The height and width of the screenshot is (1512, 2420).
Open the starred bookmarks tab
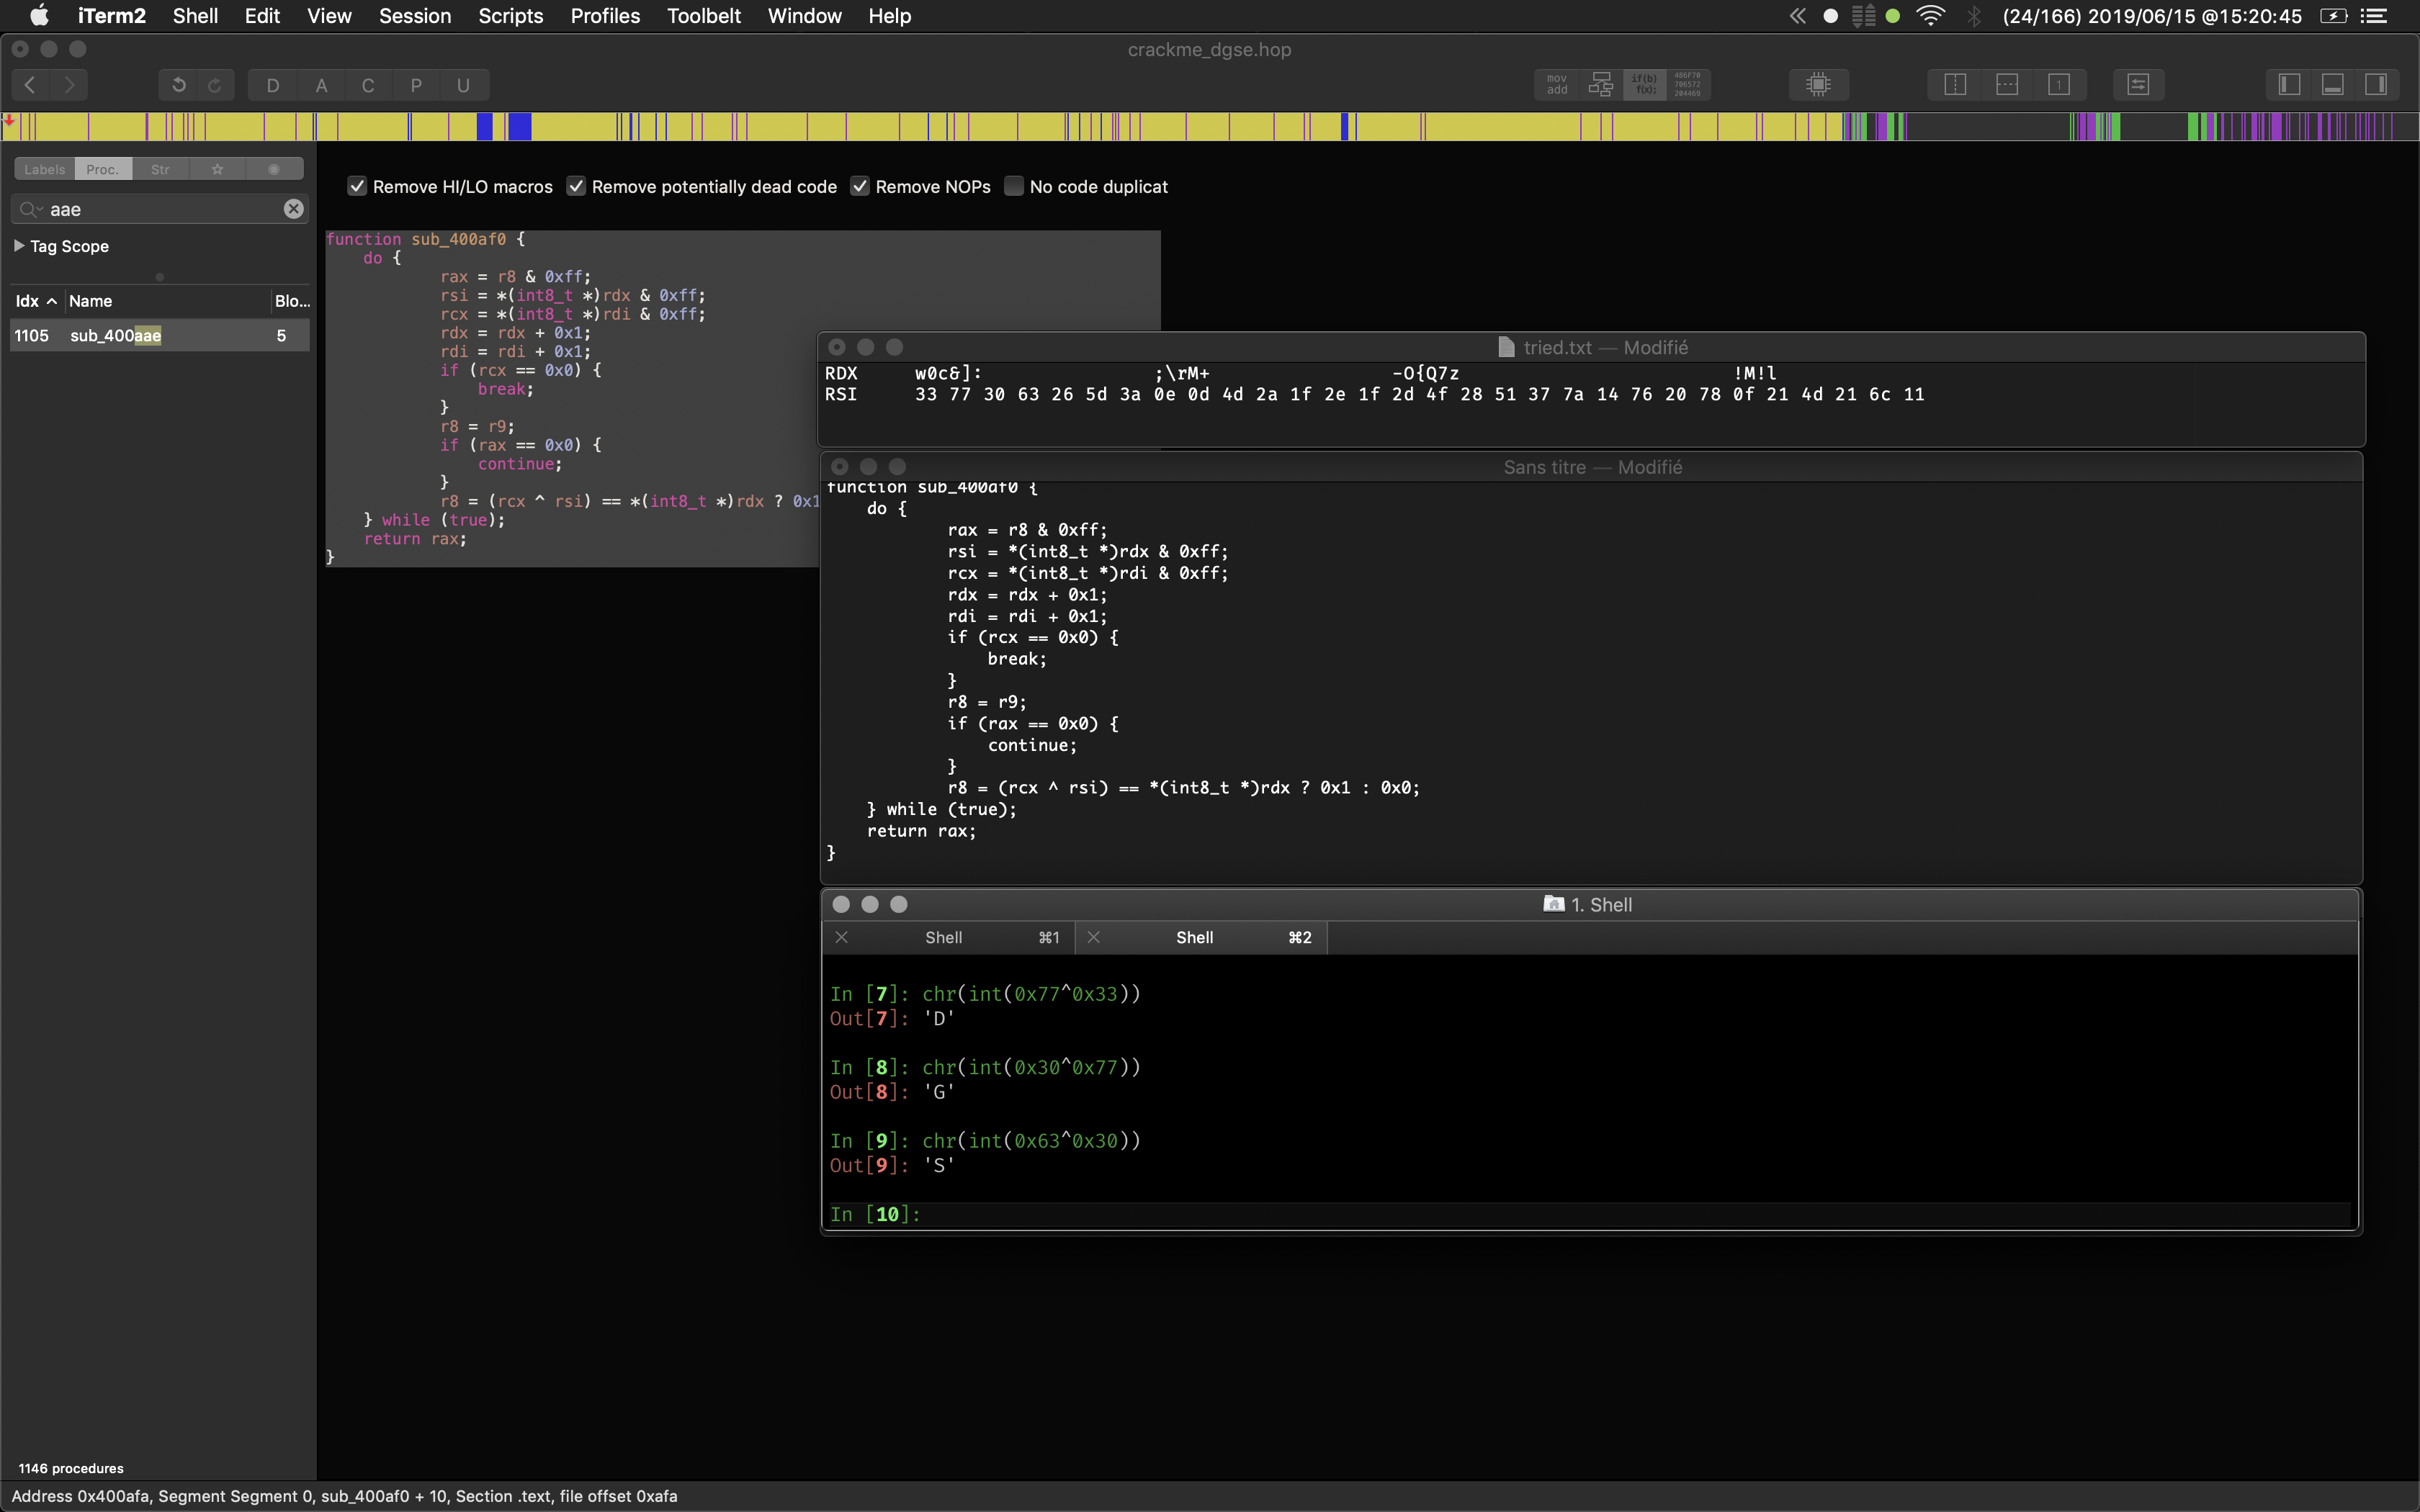[217, 169]
